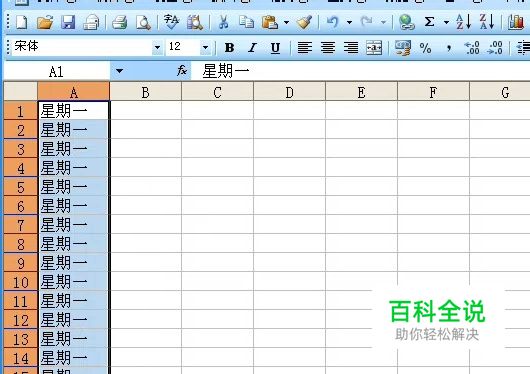Launch the Chart Wizard icon
Viewport: 530px width, 374px height.
point(515,22)
